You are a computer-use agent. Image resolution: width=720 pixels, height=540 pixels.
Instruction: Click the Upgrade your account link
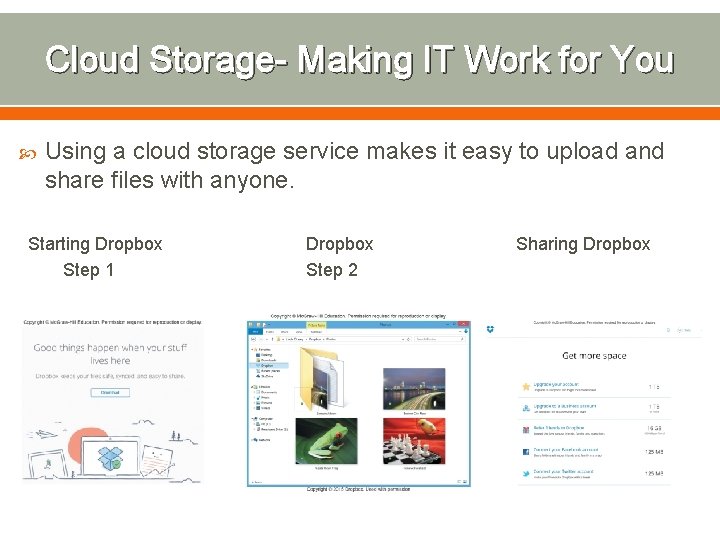coord(556,384)
